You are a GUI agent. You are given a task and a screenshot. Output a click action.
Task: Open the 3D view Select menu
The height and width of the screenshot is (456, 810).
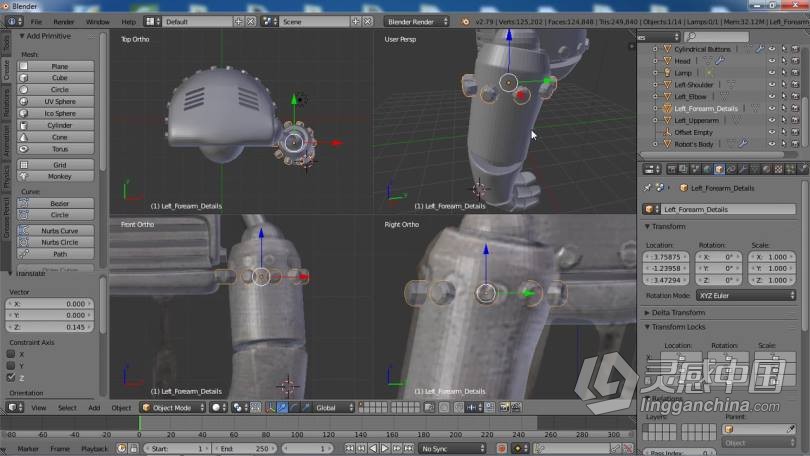click(67, 407)
